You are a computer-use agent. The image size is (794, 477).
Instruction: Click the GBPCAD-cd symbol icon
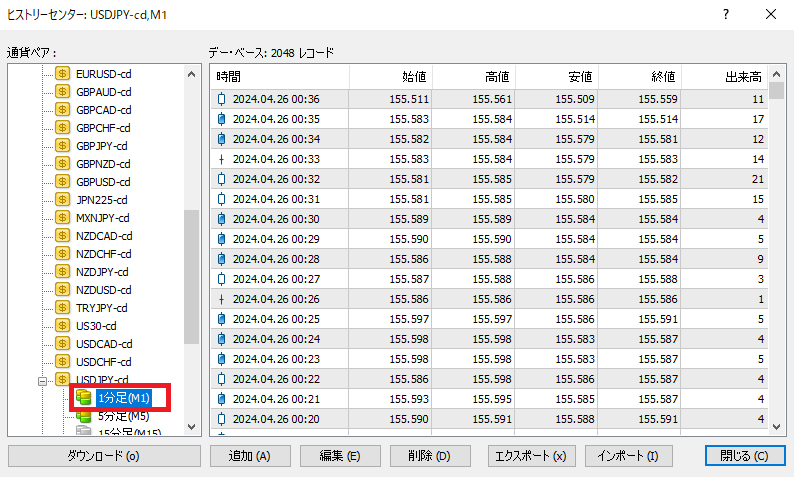click(x=62, y=110)
